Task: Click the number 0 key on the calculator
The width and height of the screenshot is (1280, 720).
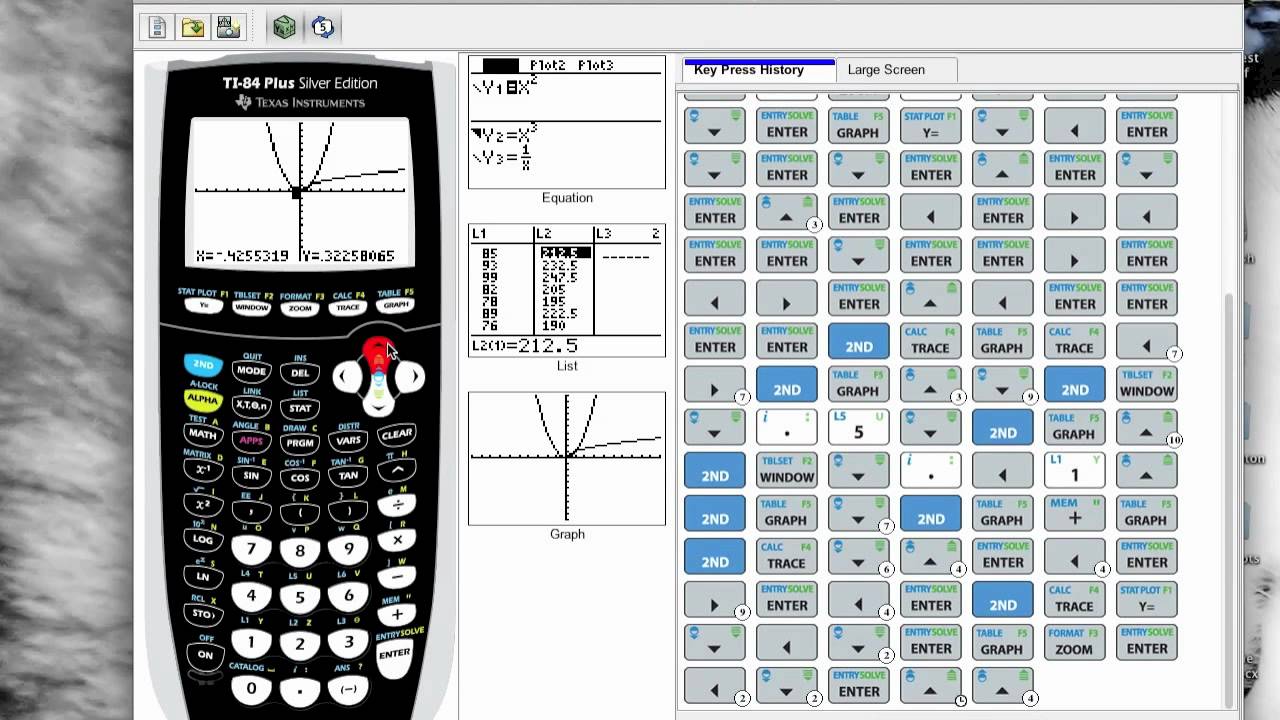Action: click(x=251, y=688)
